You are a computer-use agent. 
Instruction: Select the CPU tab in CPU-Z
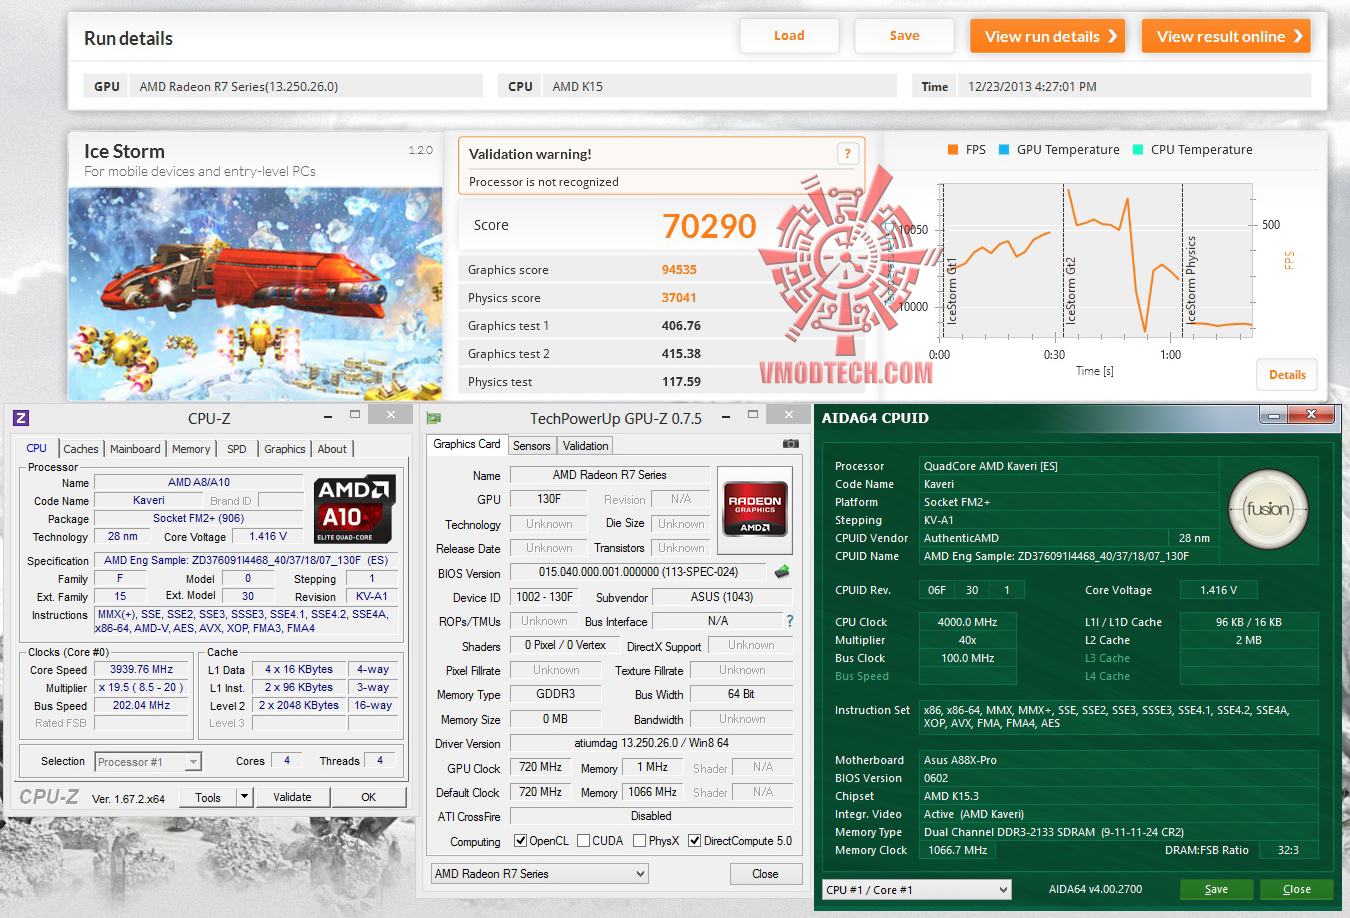click(x=36, y=448)
